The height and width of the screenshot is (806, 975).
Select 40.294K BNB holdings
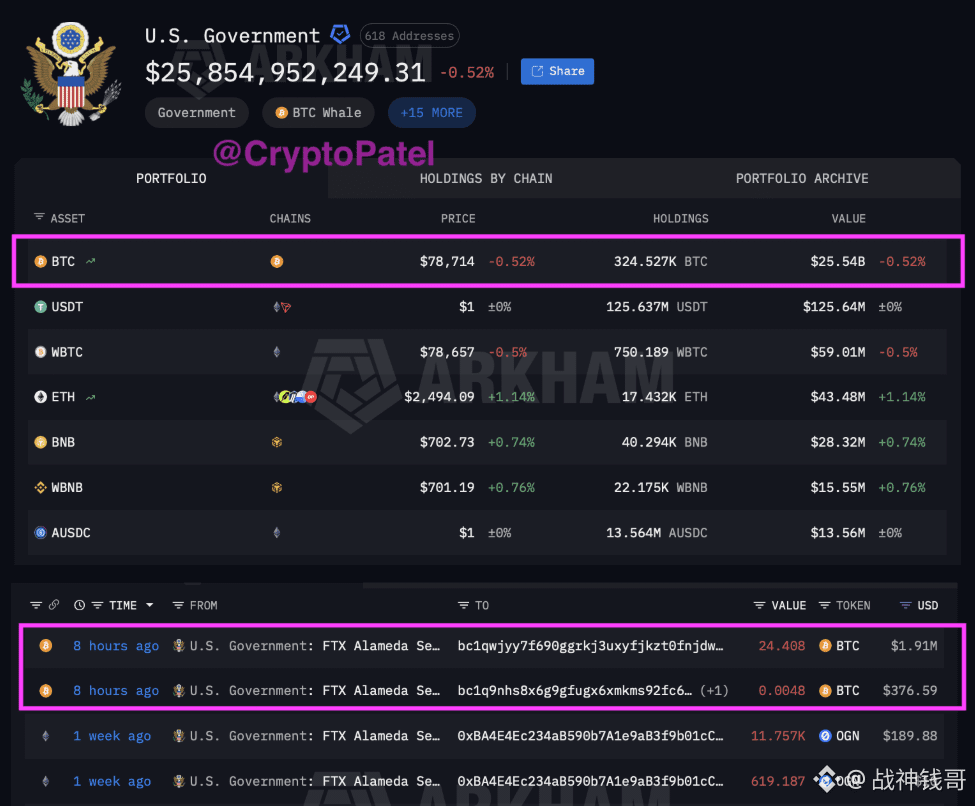click(664, 442)
